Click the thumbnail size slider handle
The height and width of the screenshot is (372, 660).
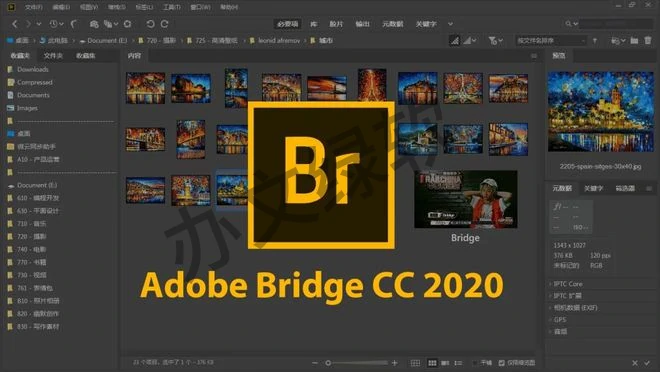(328, 363)
